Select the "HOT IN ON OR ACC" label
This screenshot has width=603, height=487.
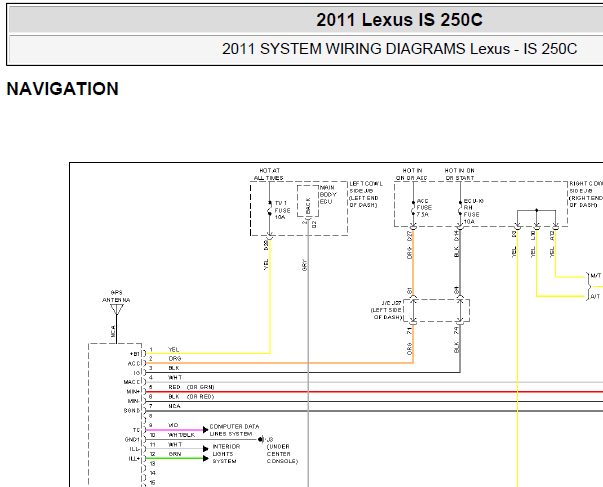(412, 174)
